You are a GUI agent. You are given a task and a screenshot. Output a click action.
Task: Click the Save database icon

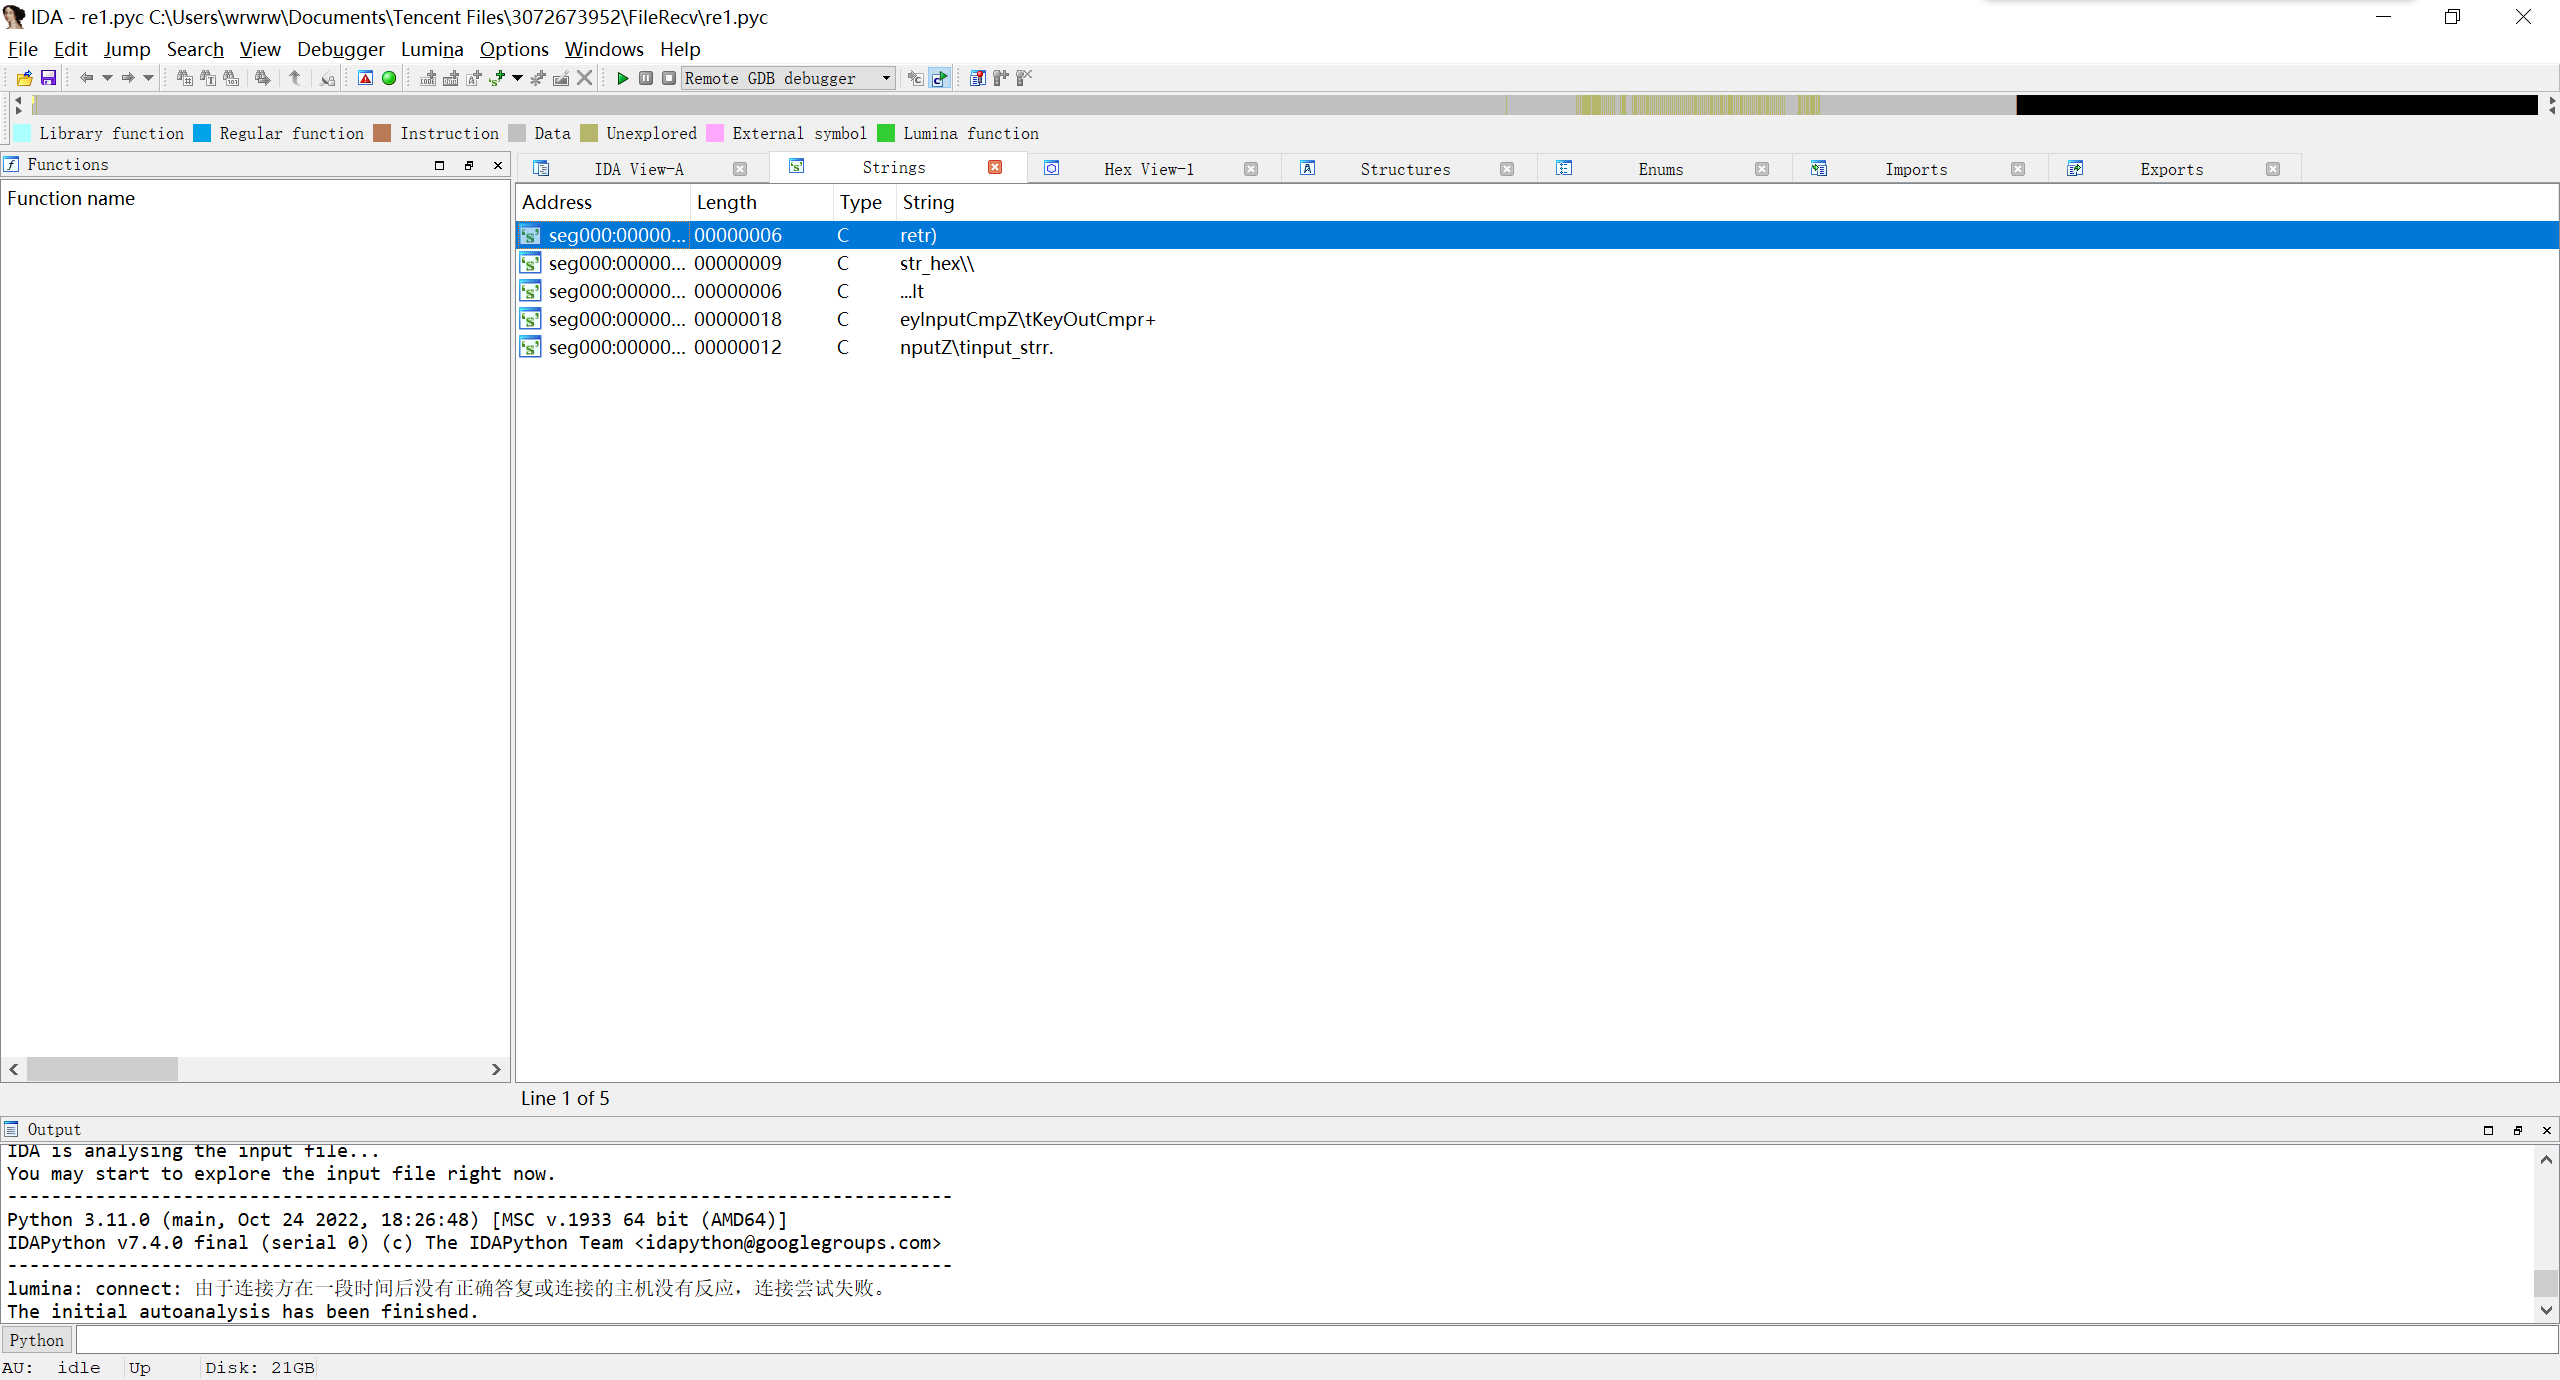48,78
